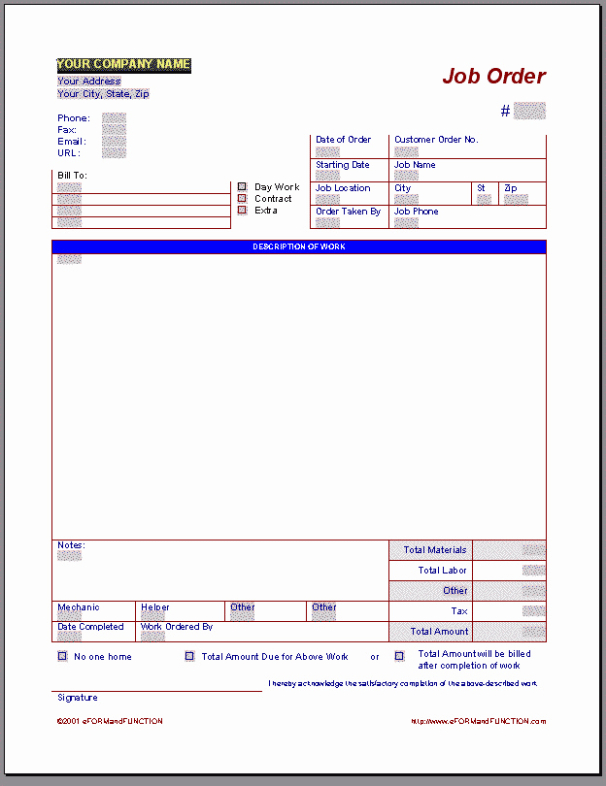Open the eFORMandFUNCTION.com web link

(478, 721)
